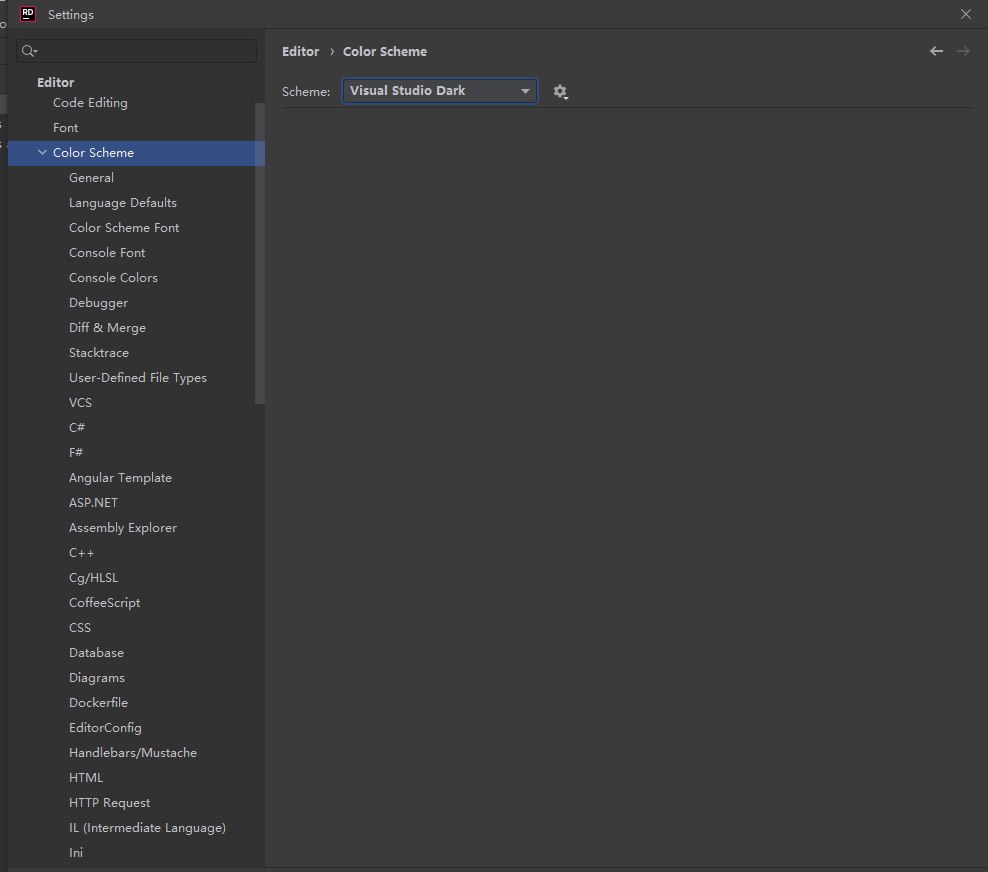Open the C# color scheme settings

tap(77, 427)
